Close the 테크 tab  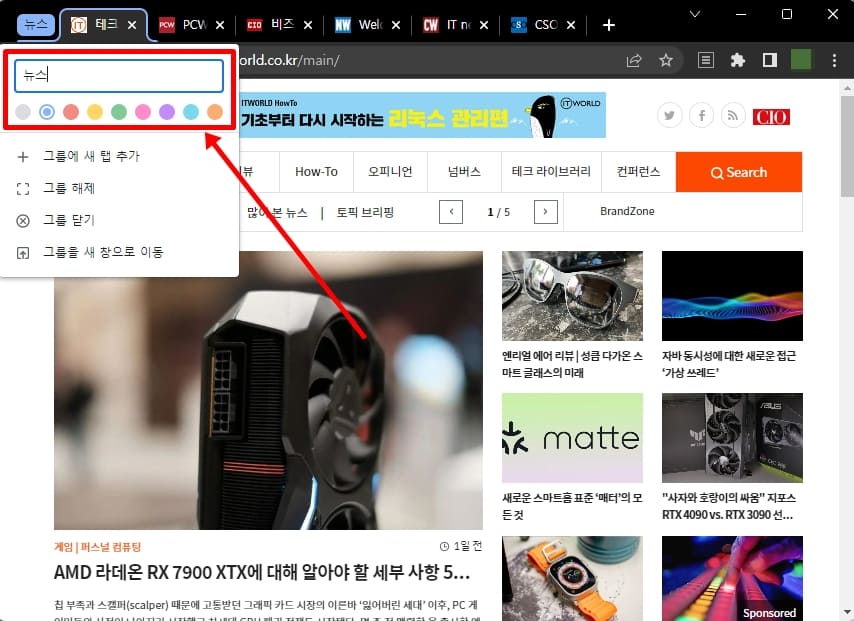click(x=132, y=25)
